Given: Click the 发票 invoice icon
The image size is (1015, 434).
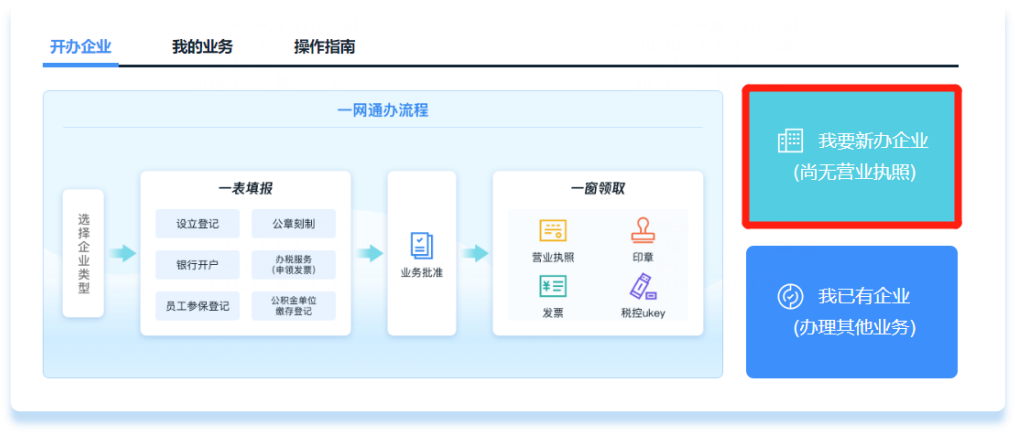Looking at the screenshot, I should pos(553,287).
